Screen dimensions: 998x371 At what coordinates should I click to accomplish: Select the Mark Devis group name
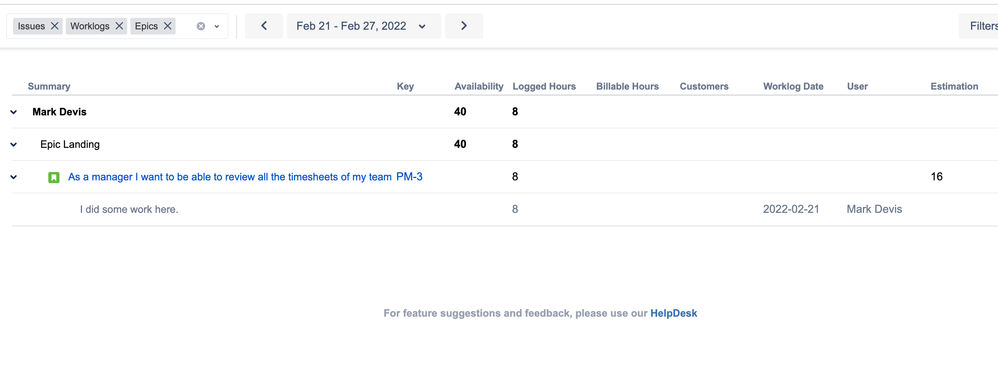pyautogui.click(x=59, y=112)
